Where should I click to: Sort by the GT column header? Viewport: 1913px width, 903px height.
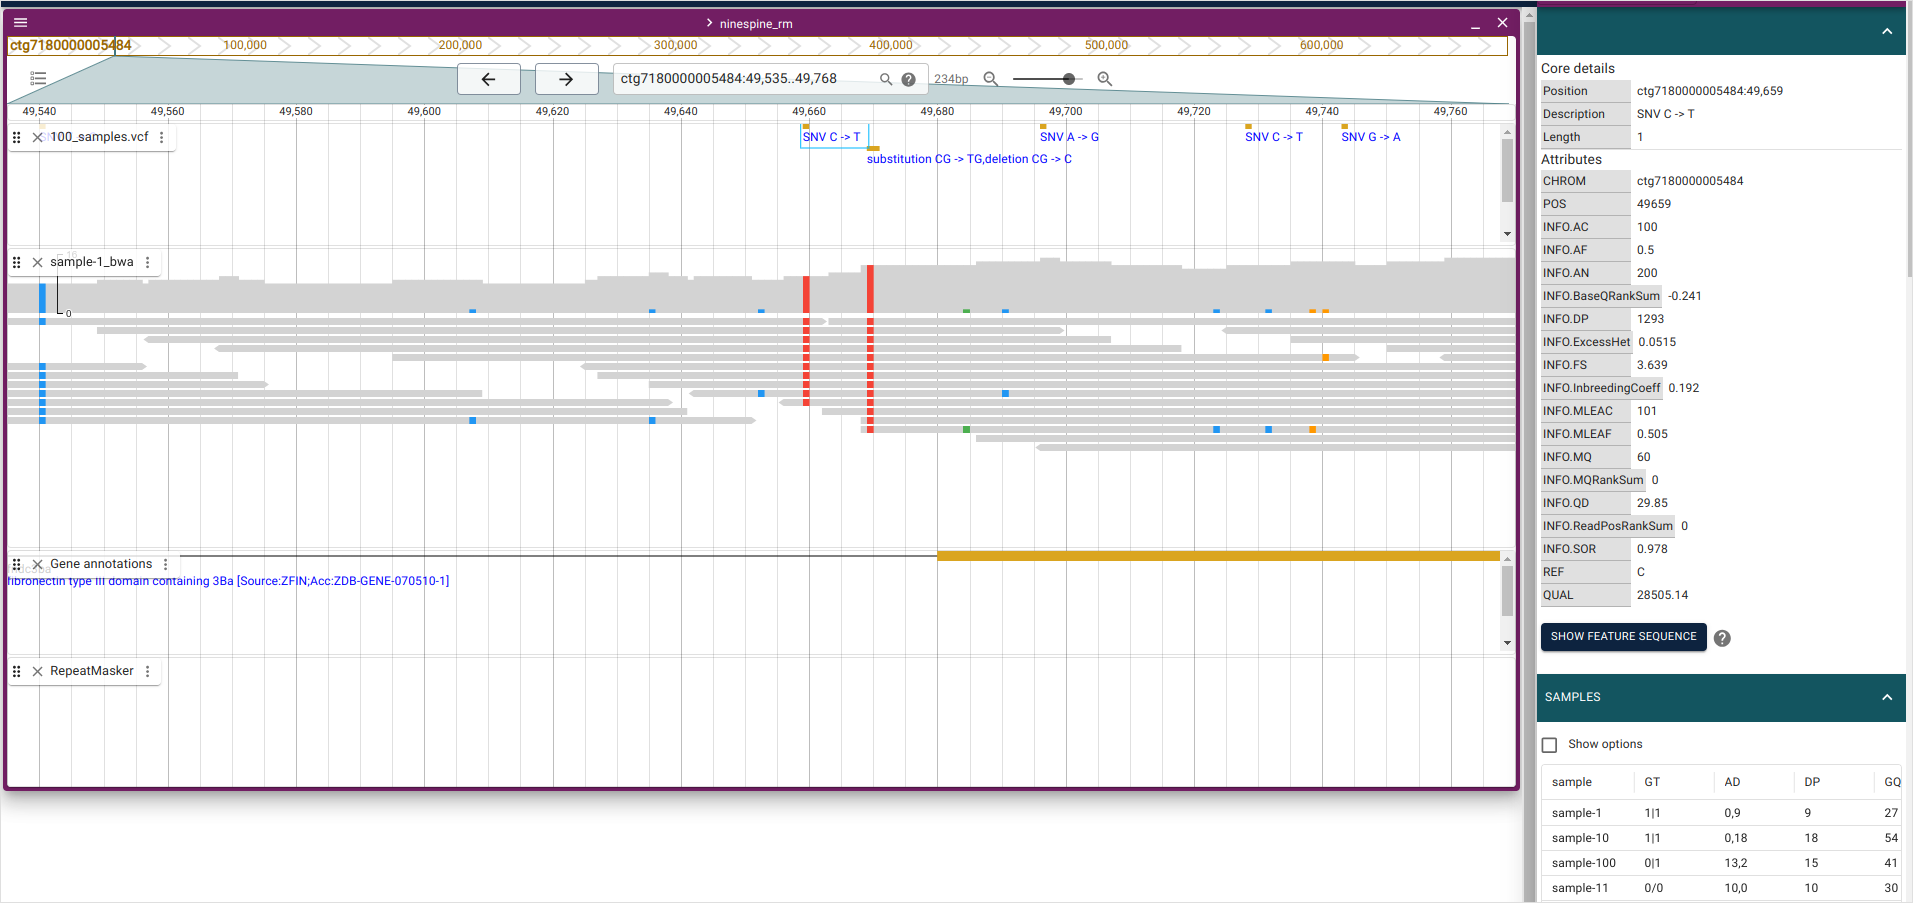click(x=1652, y=782)
